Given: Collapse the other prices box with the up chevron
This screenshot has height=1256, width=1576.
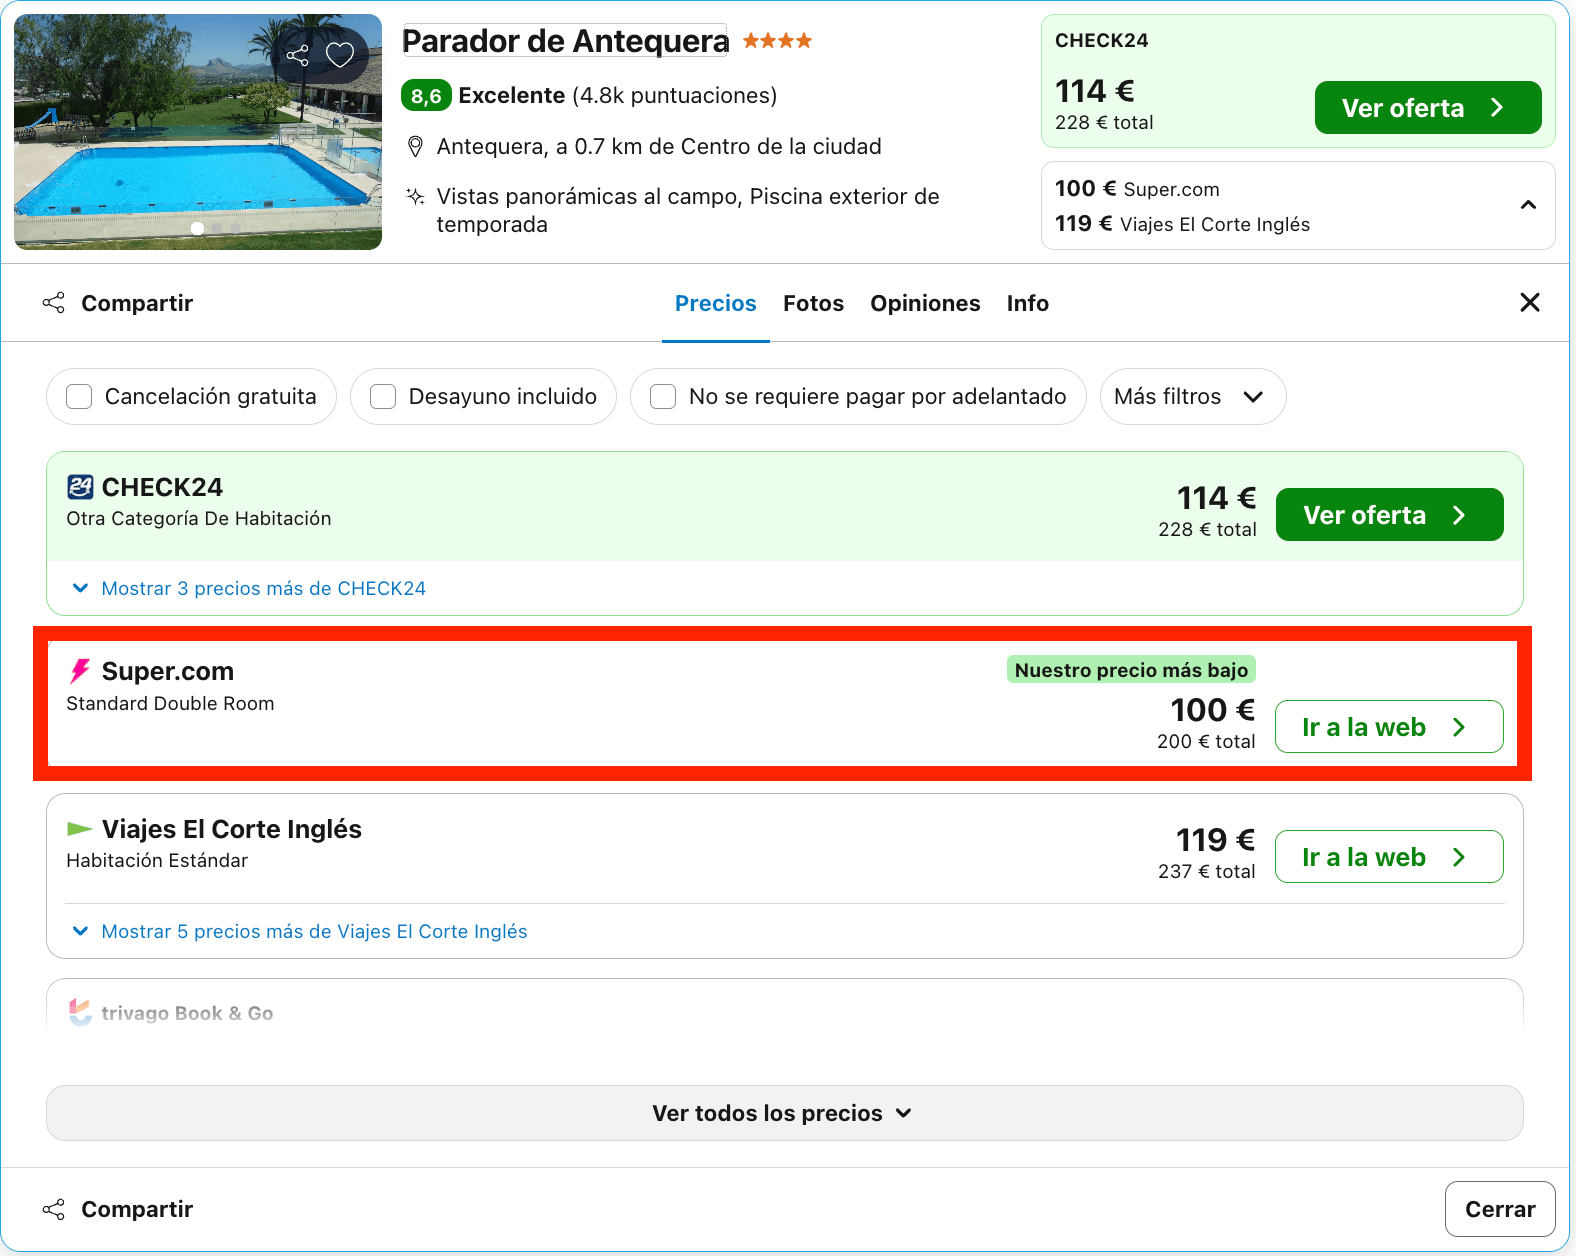Looking at the screenshot, I should [x=1528, y=205].
